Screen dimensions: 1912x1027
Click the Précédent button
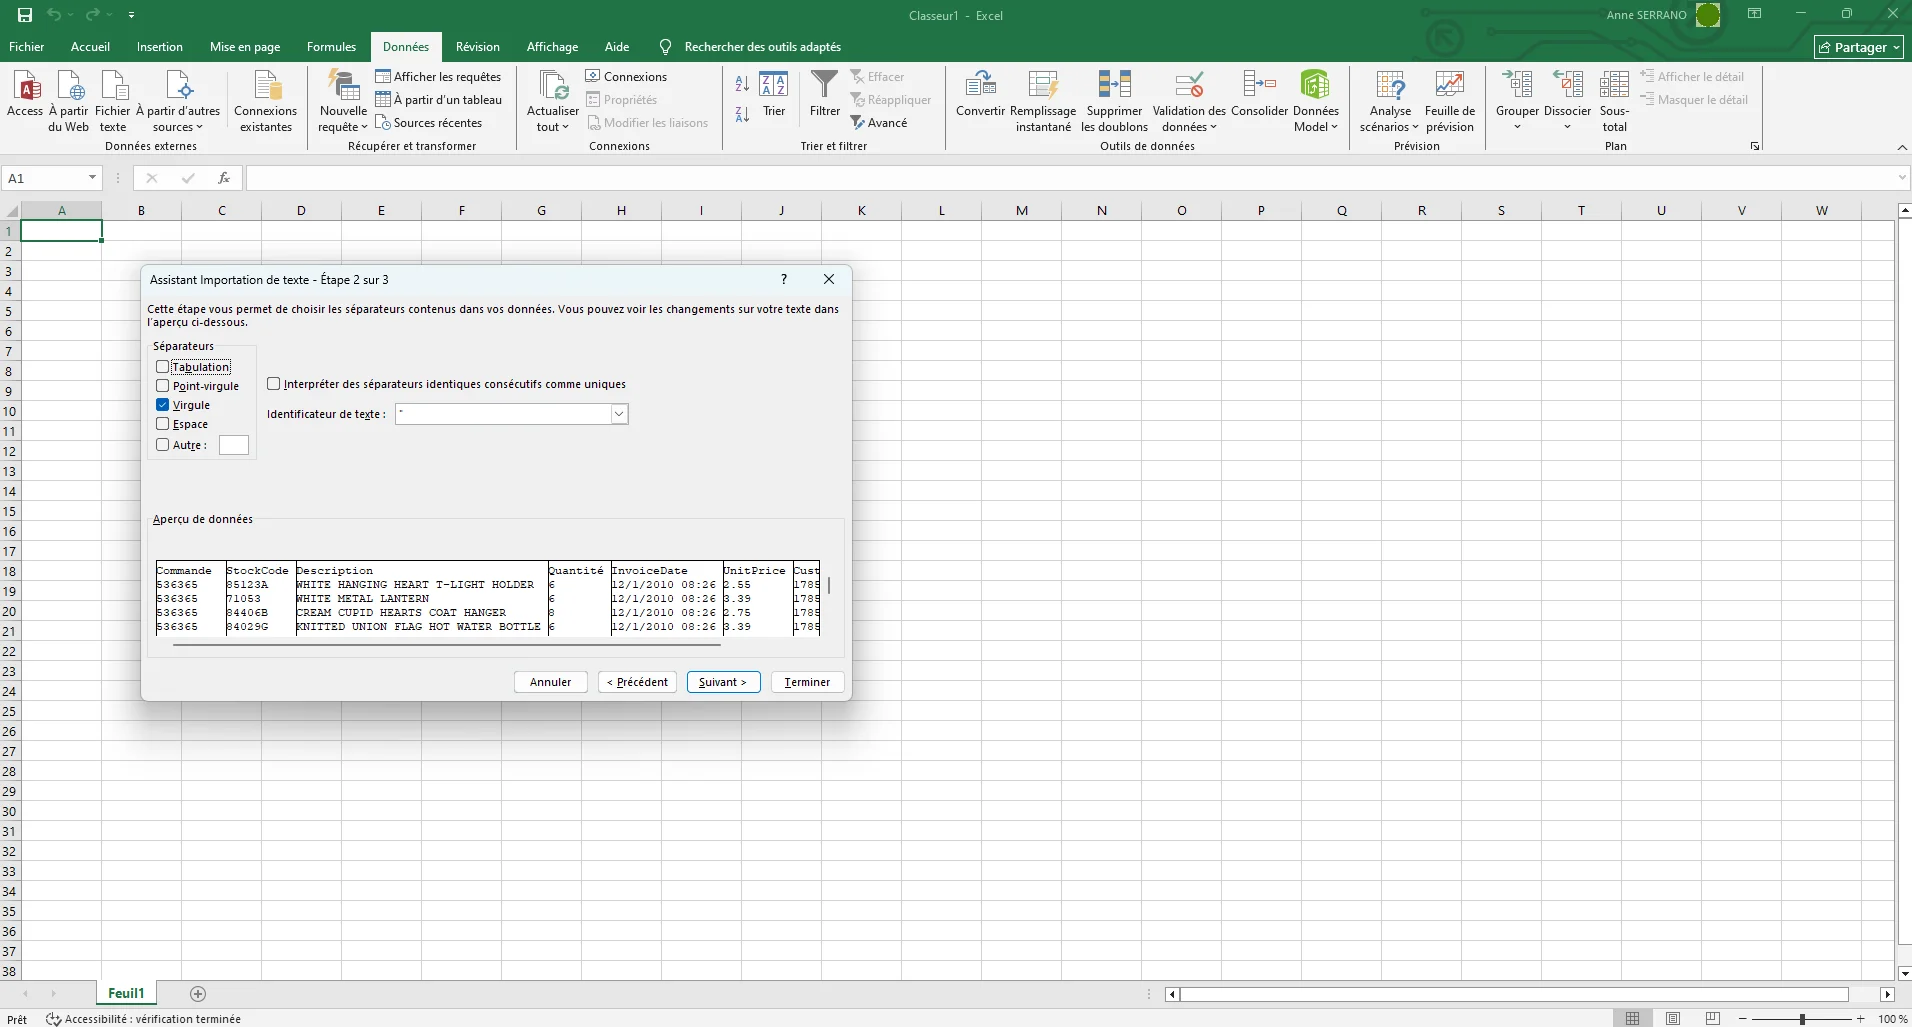tap(637, 682)
